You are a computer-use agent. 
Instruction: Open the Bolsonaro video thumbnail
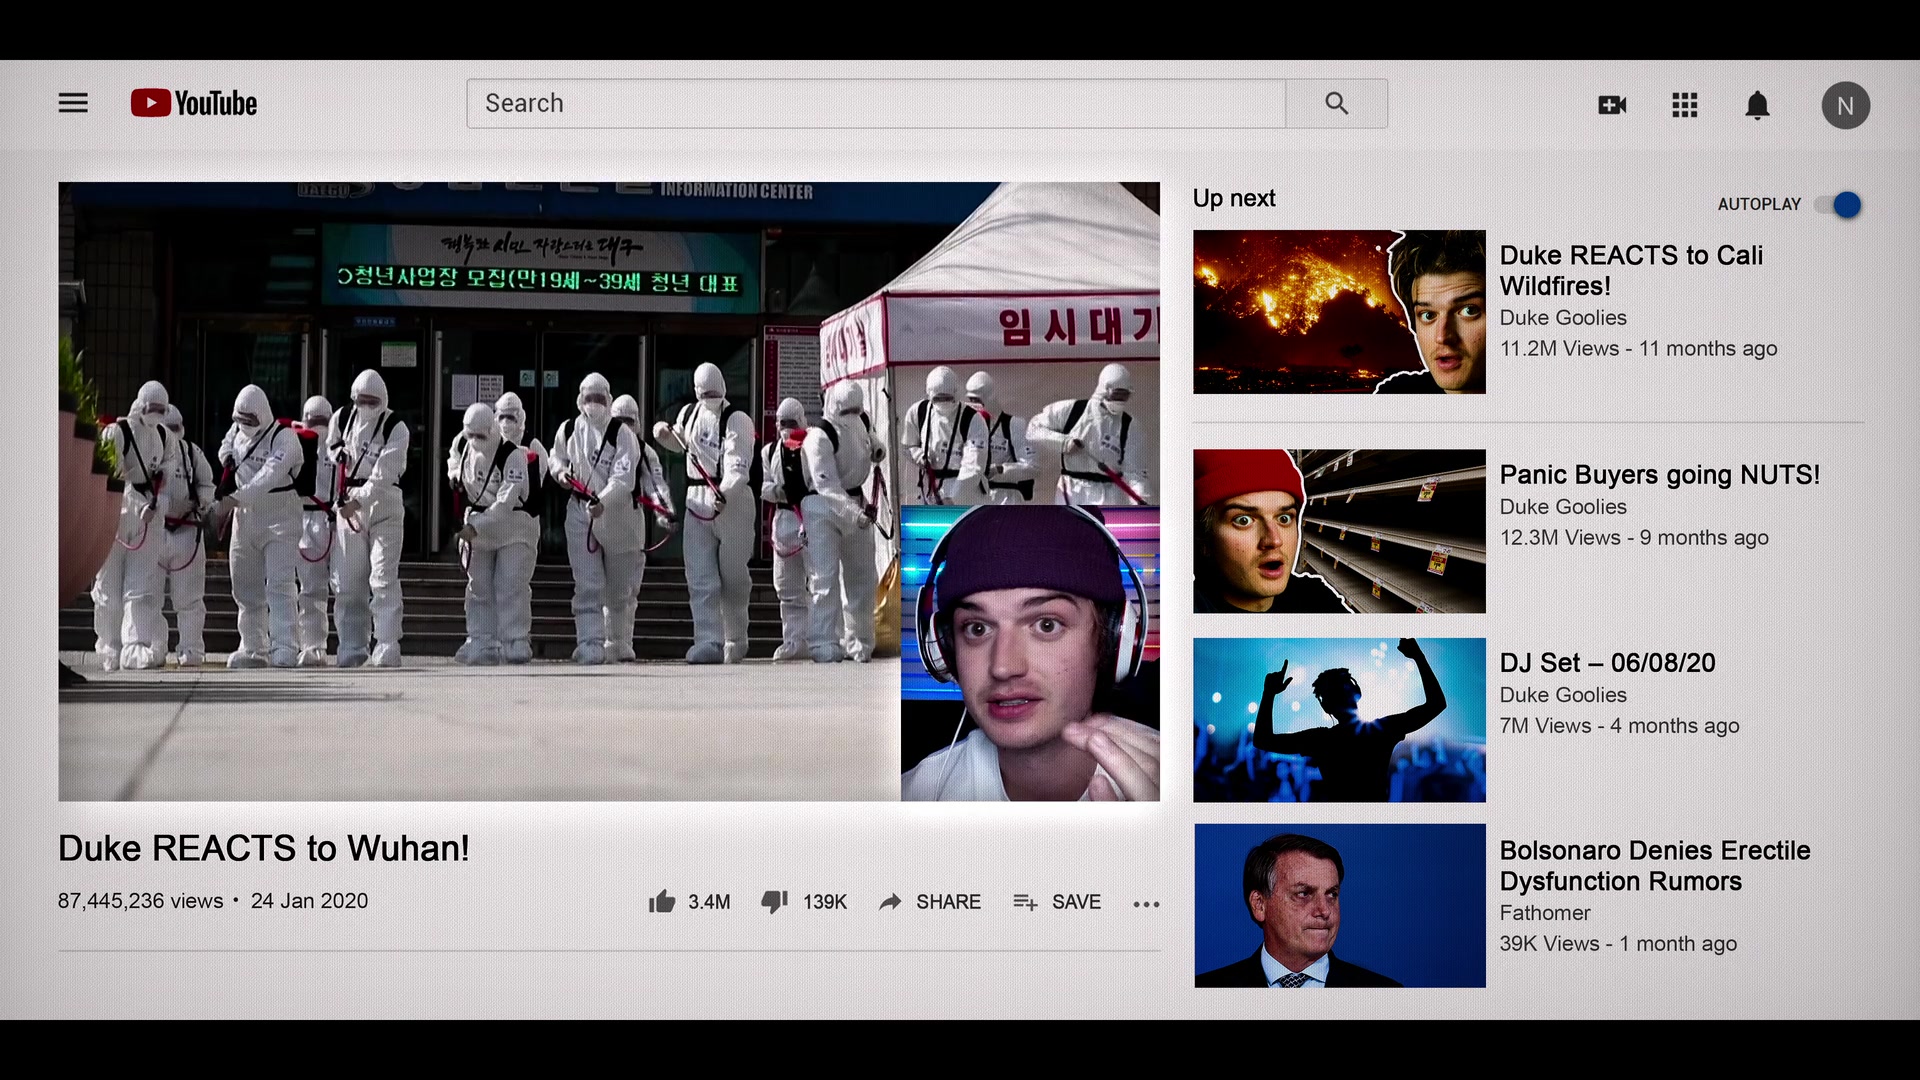[x=1339, y=906]
